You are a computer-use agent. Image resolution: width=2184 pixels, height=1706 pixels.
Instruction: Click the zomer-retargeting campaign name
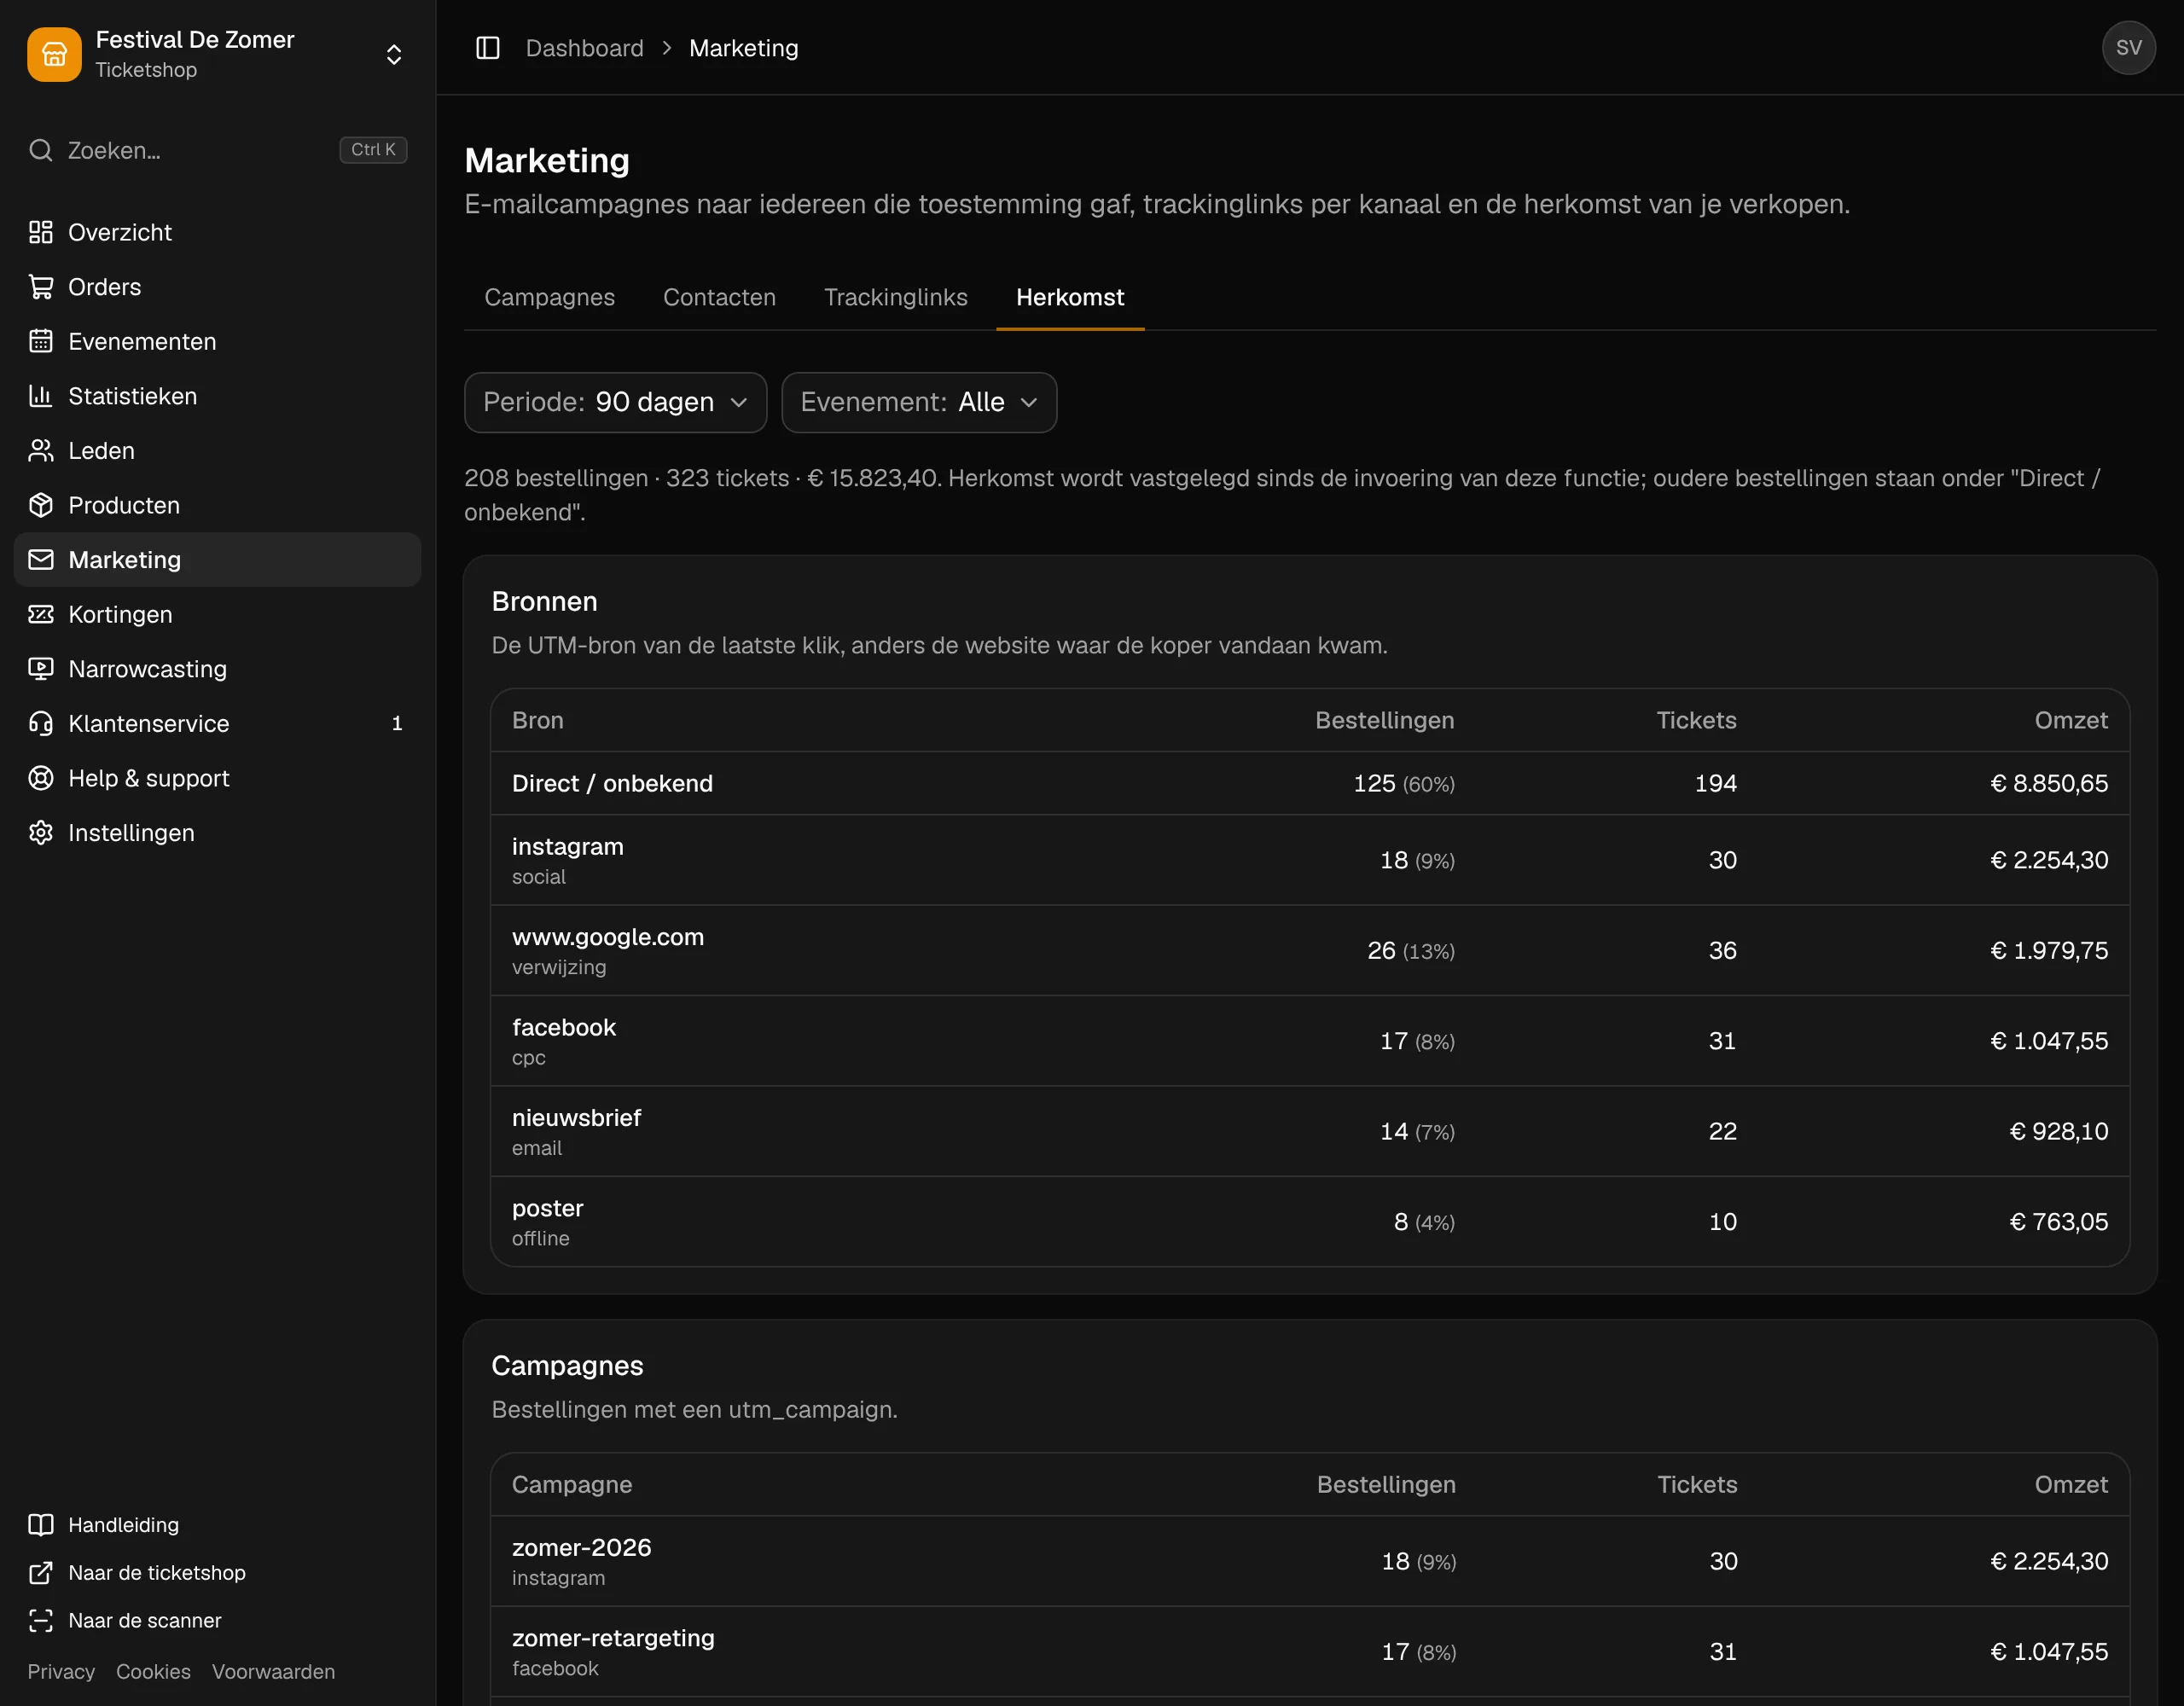point(614,1638)
